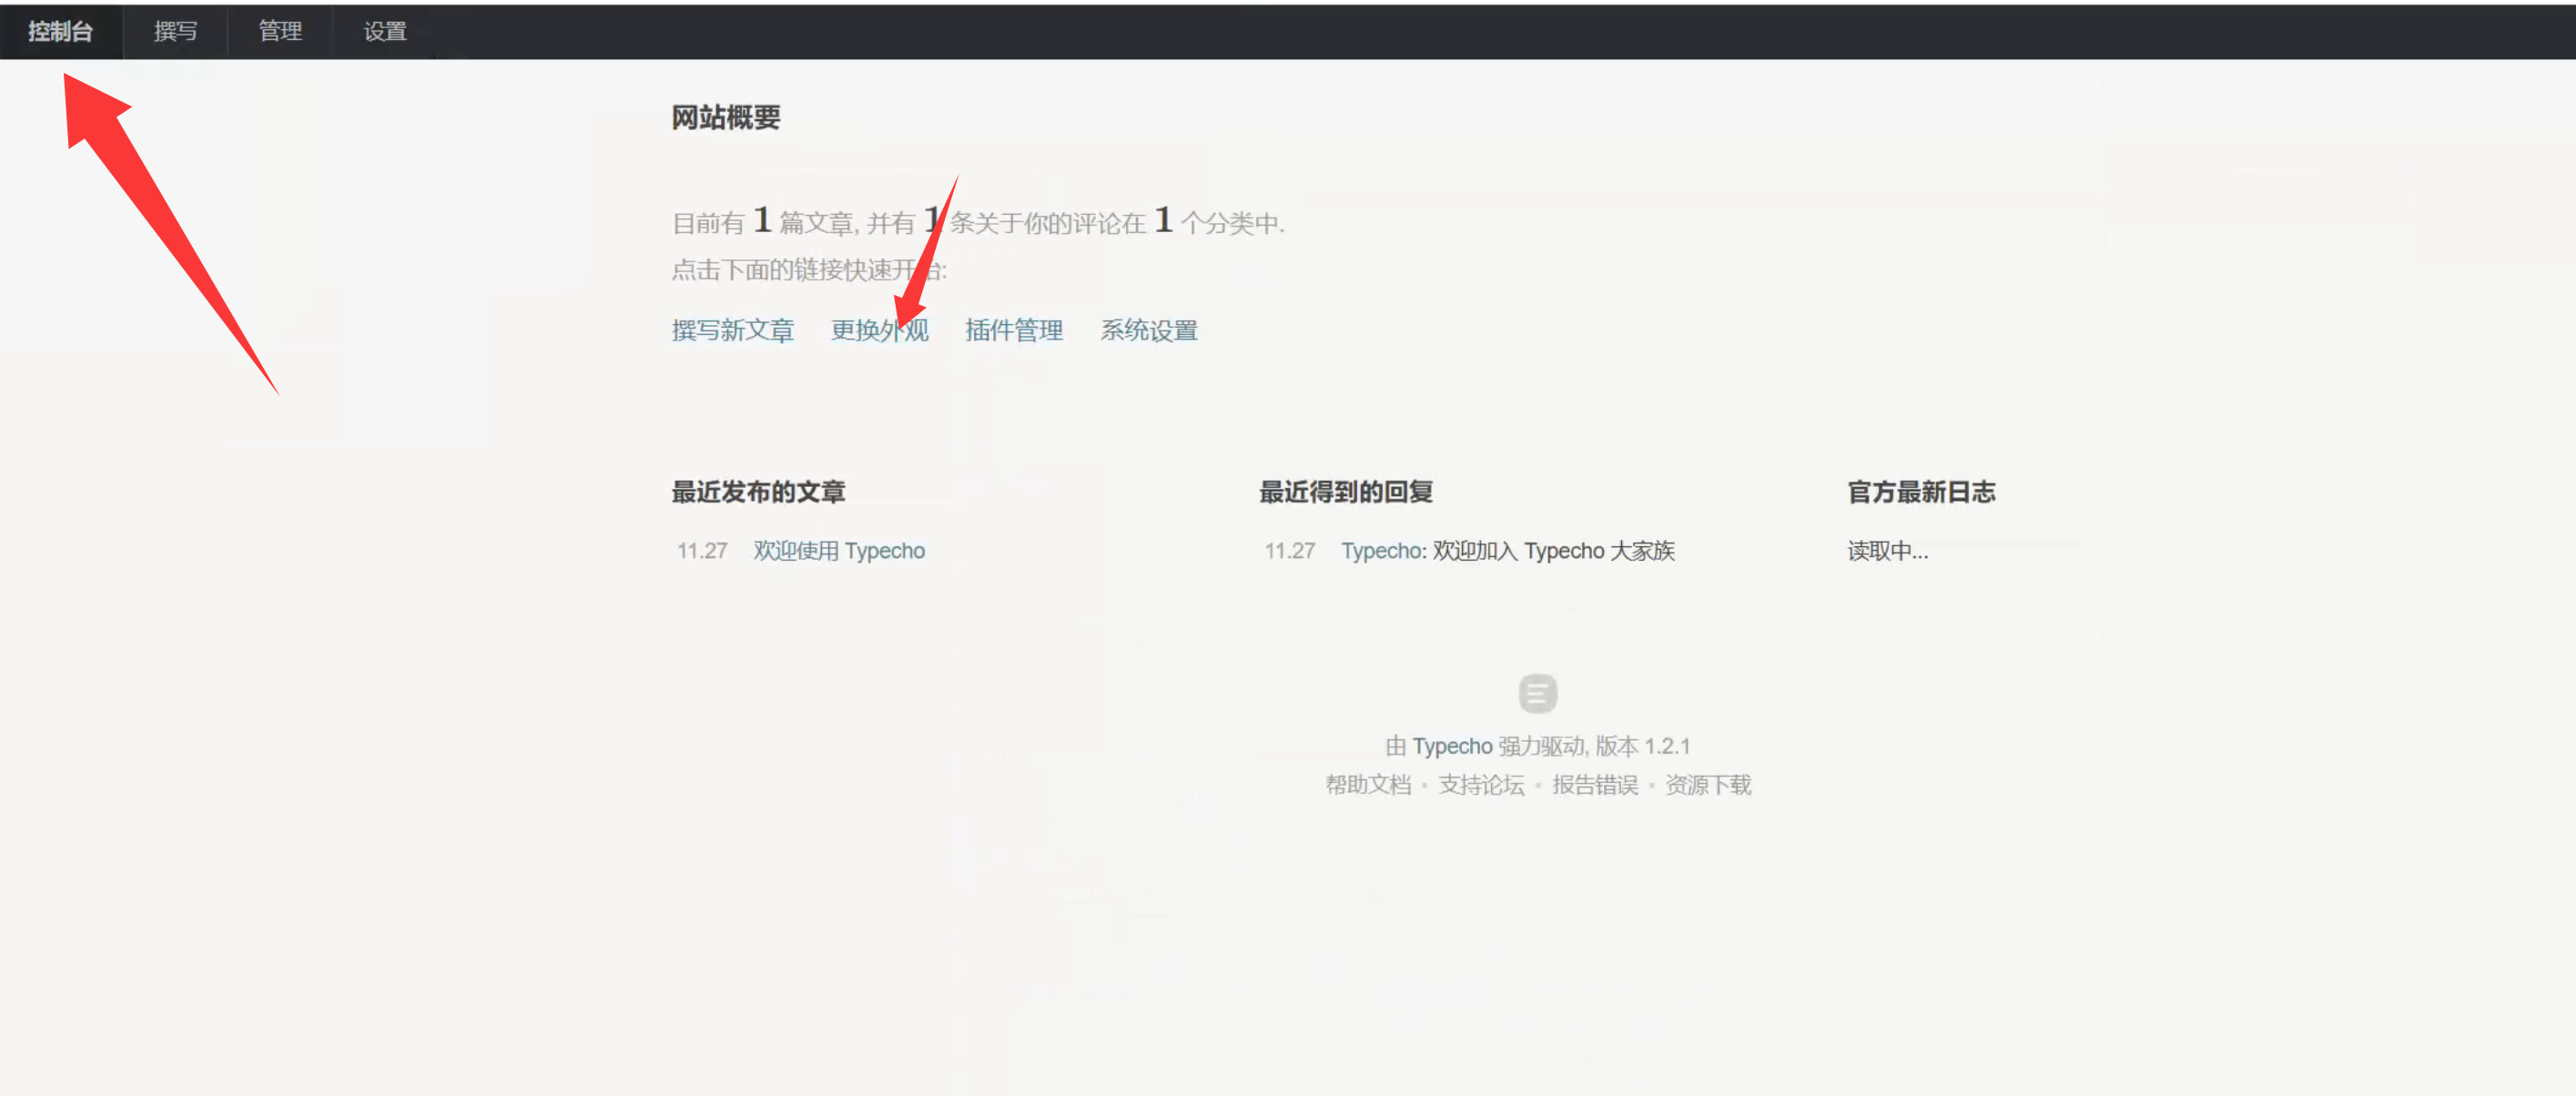Click the Typecho link in footer text
2576x1096 pixels.
[1451, 746]
